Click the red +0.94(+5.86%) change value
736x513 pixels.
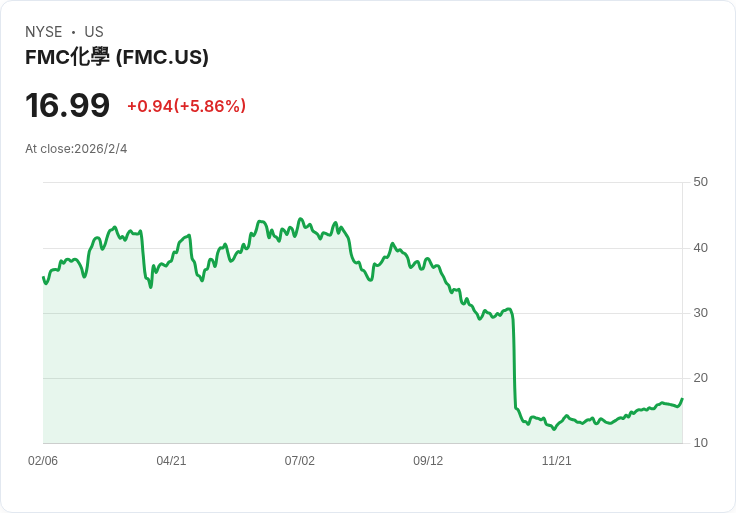[186, 106]
